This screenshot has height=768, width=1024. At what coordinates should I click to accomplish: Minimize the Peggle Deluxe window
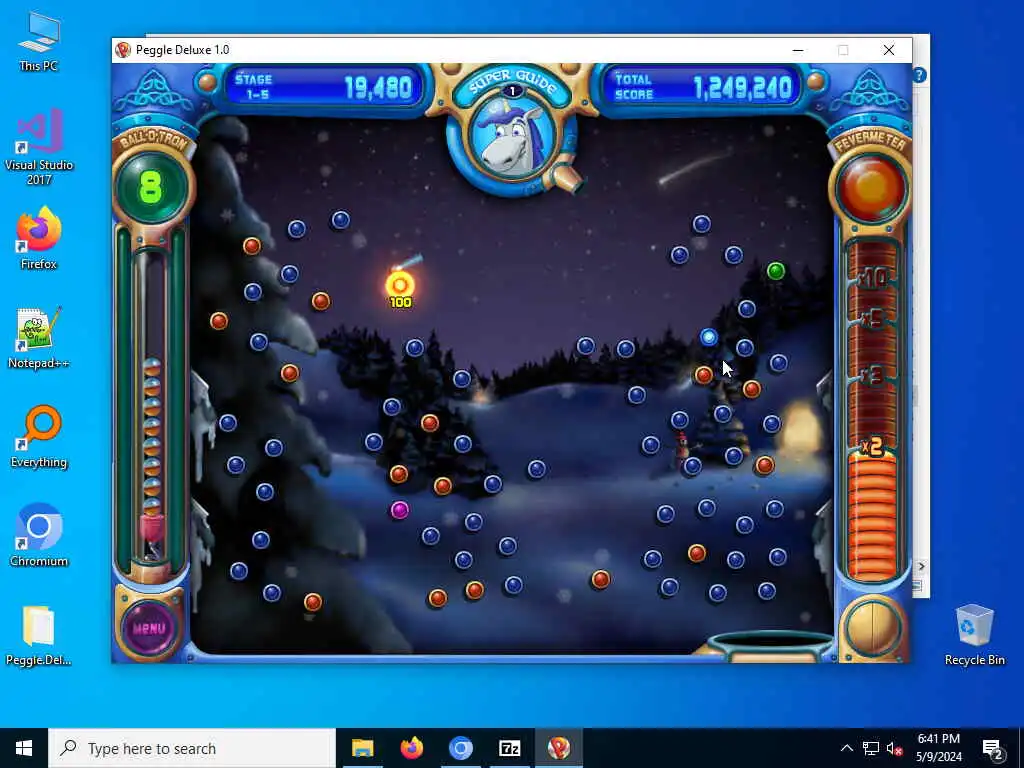click(797, 50)
